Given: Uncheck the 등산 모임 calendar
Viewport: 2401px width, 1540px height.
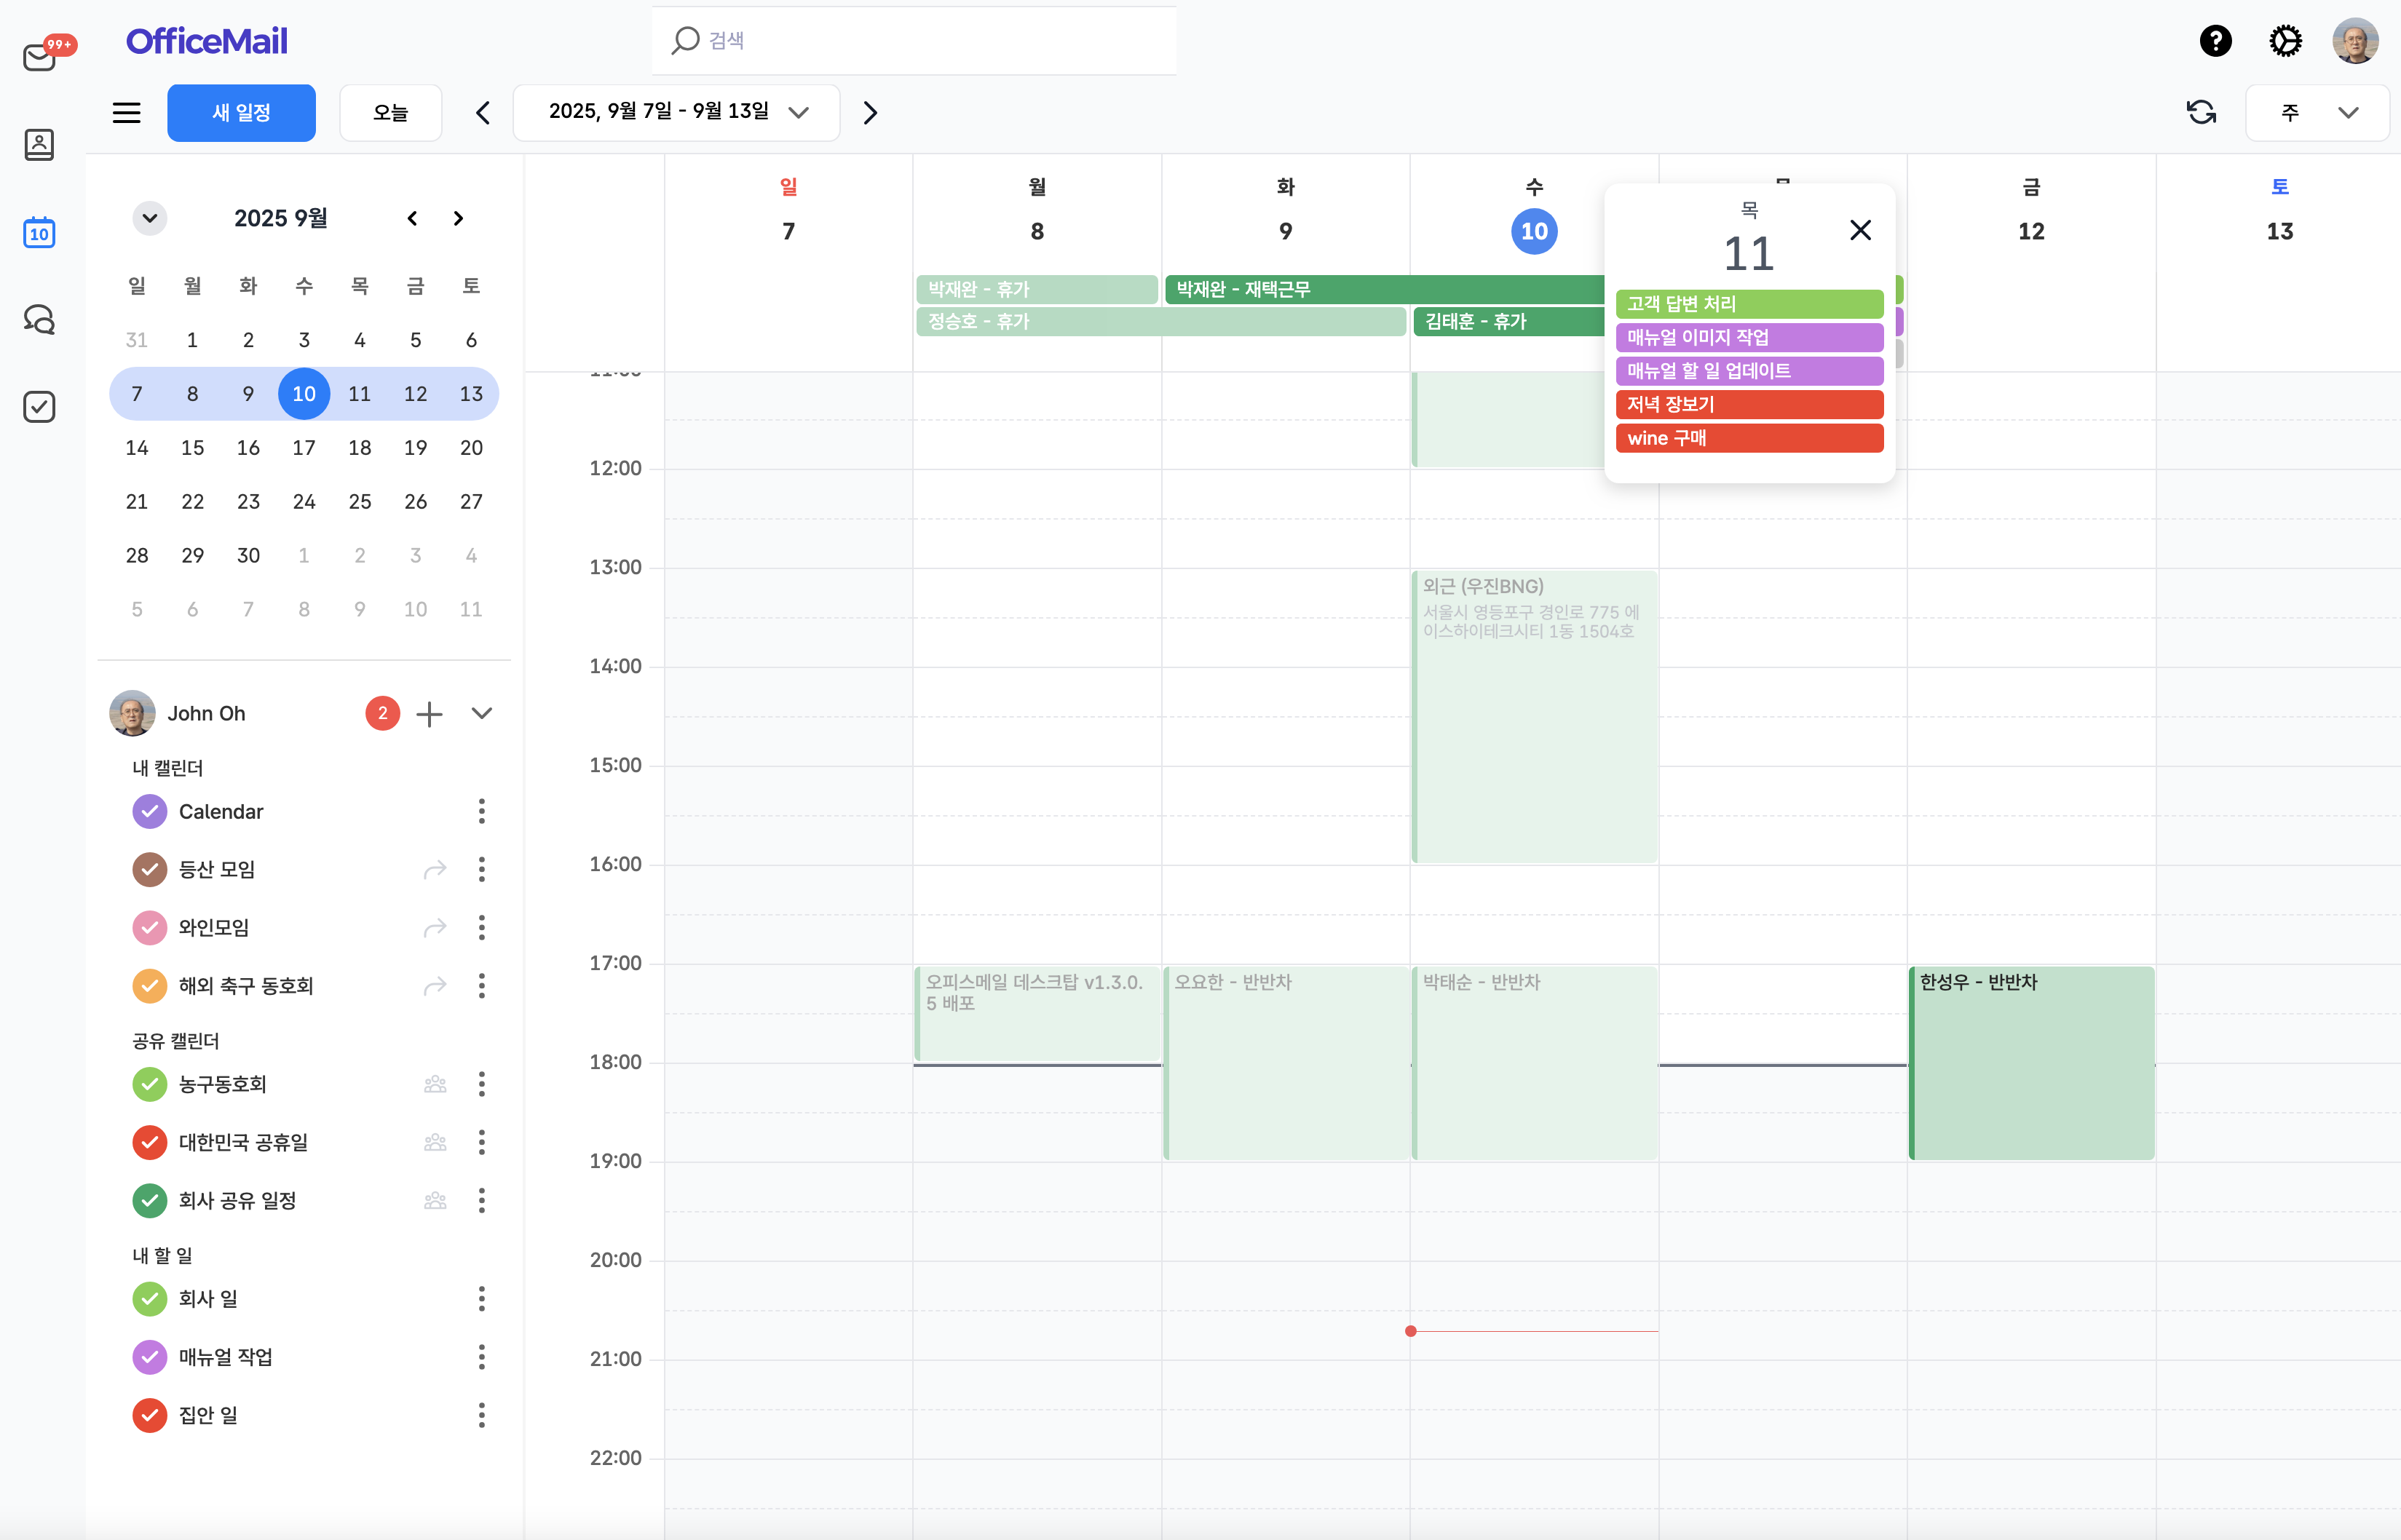Looking at the screenshot, I should pos(149,869).
